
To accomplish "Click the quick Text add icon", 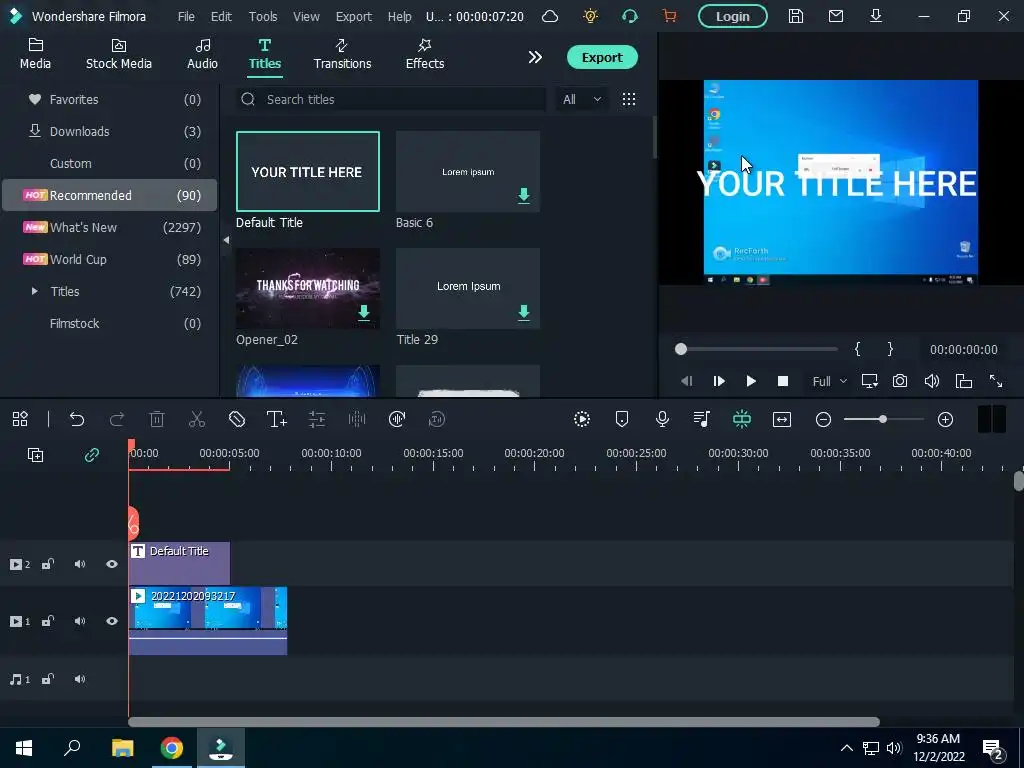I will (276, 419).
